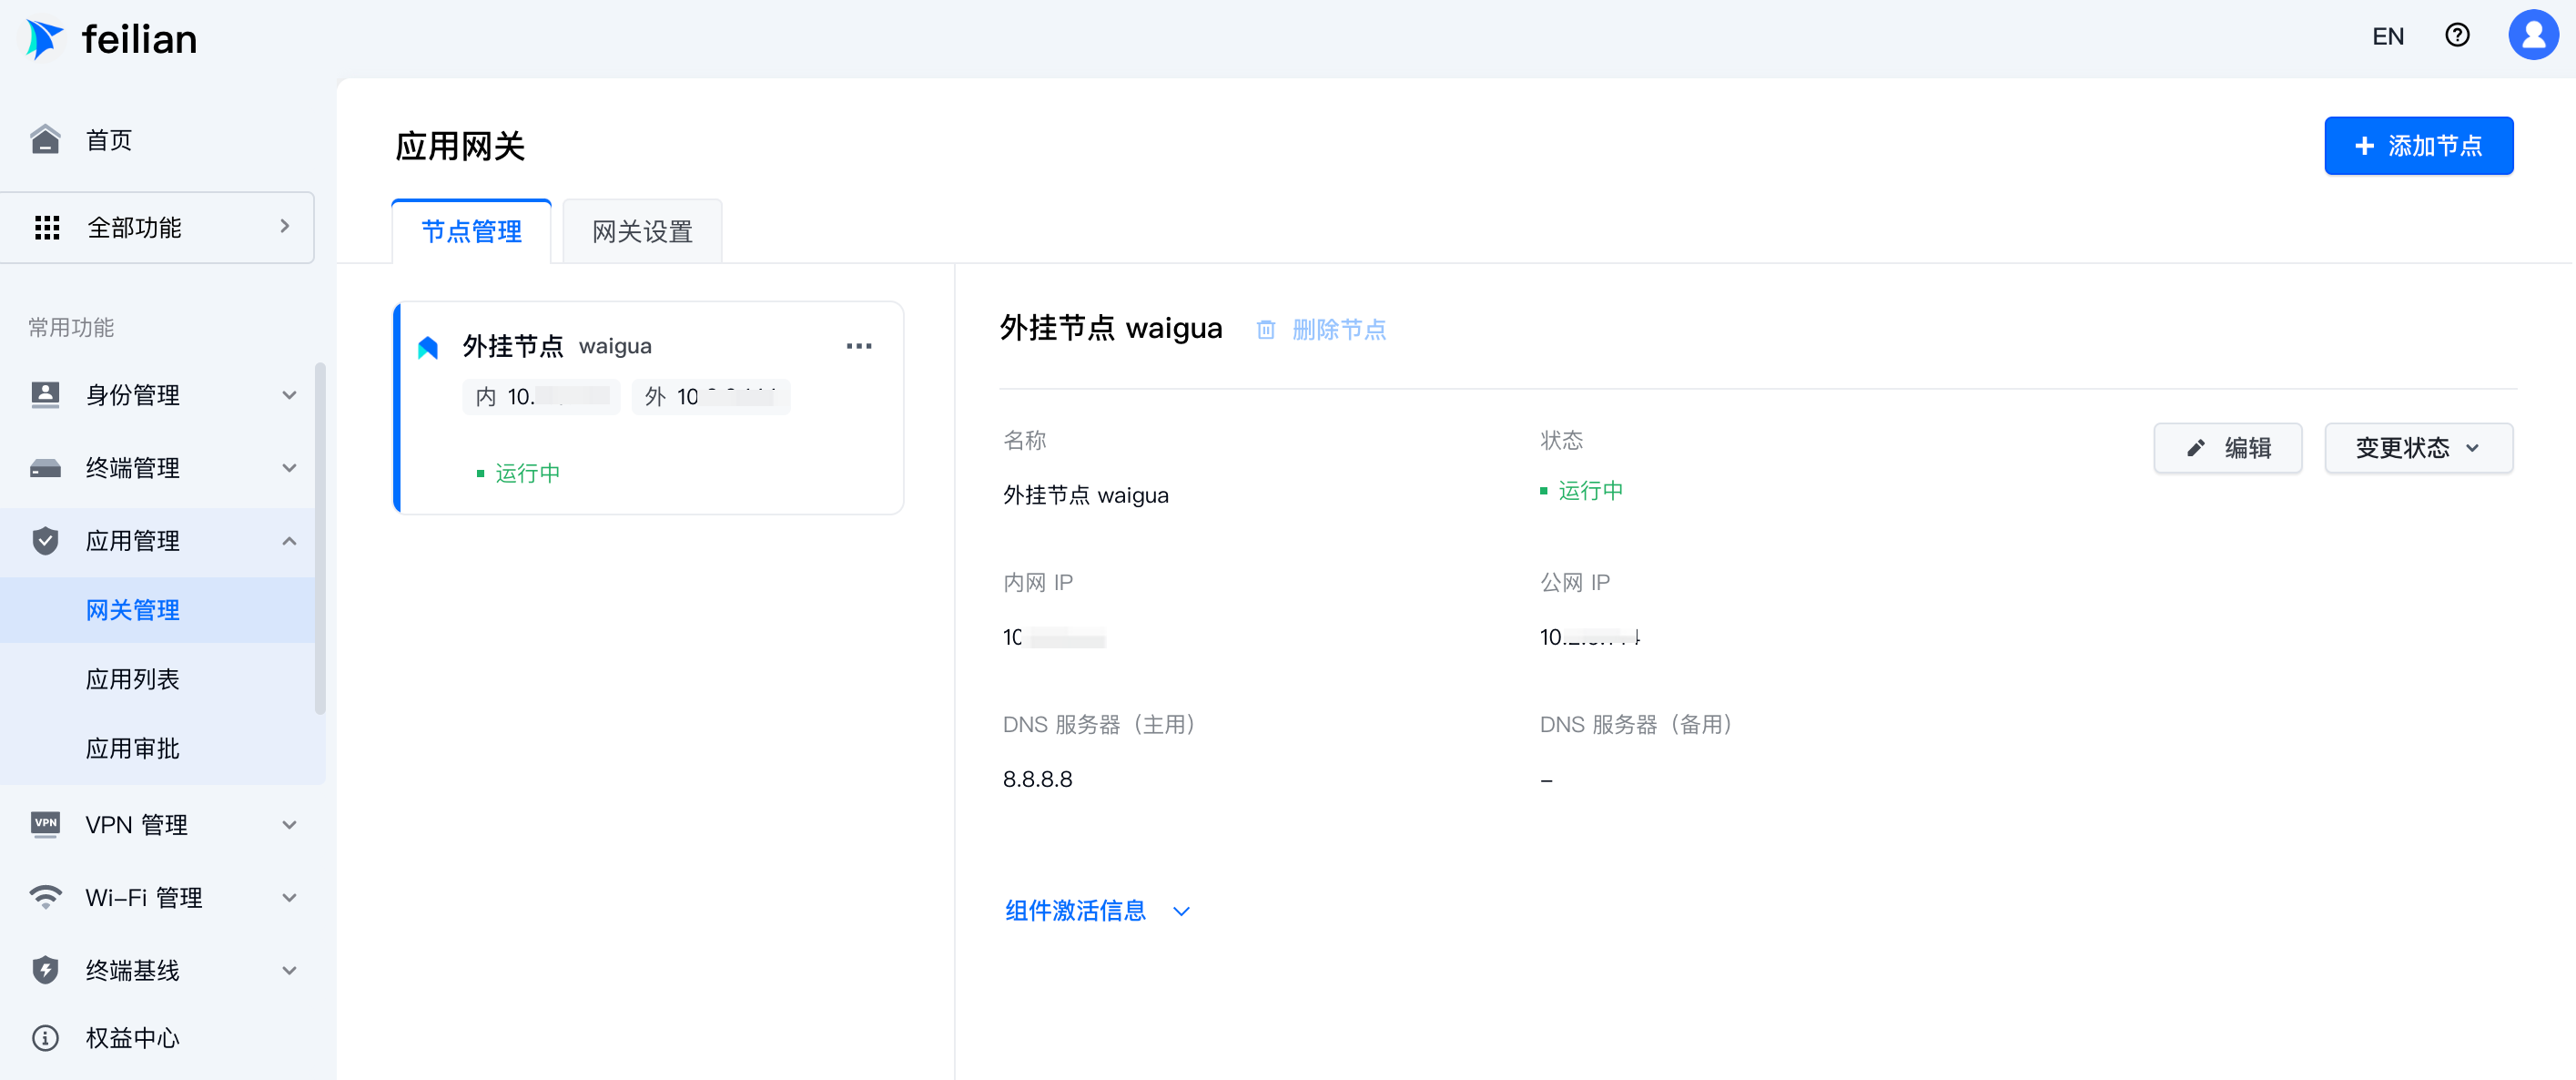
Task: Click the sidebar vertical scrollbar
Action: (x=320, y=540)
